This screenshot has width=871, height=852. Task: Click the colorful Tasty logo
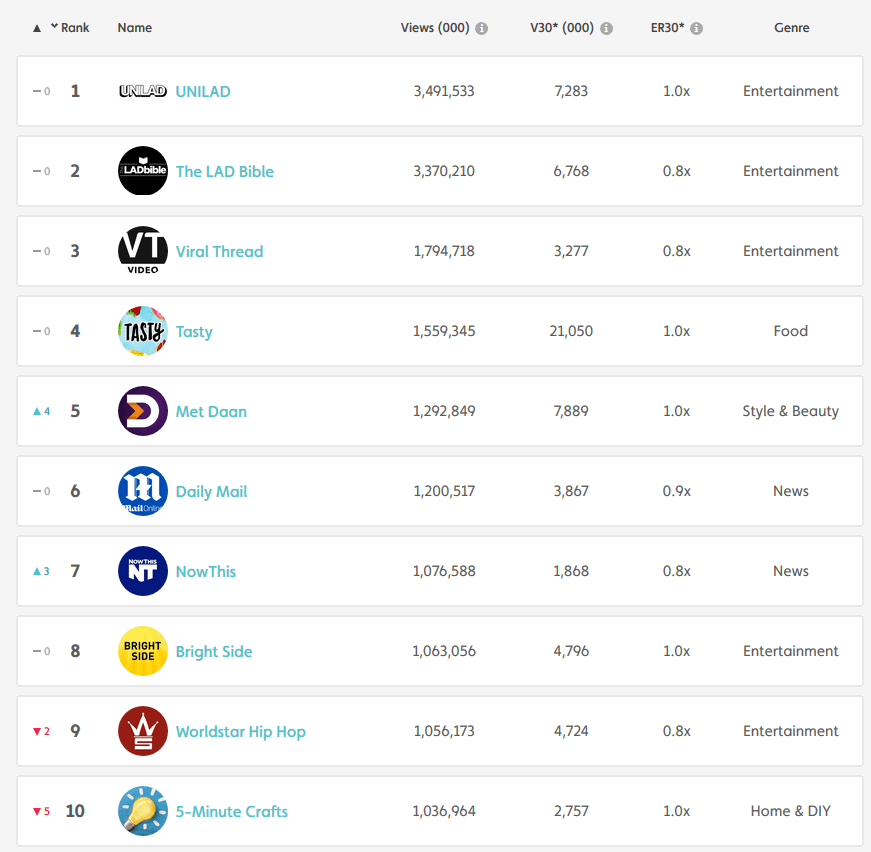click(142, 331)
